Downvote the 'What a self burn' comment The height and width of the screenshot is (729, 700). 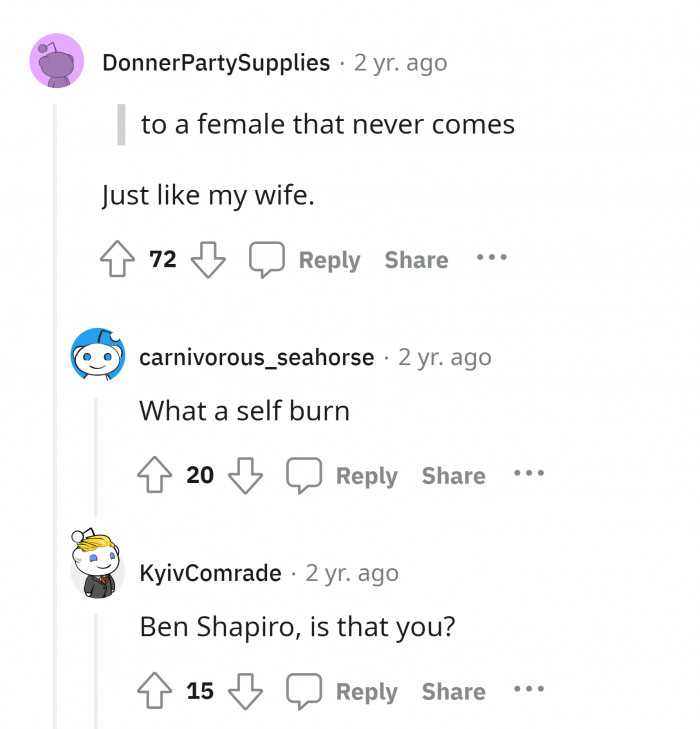click(245, 475)
